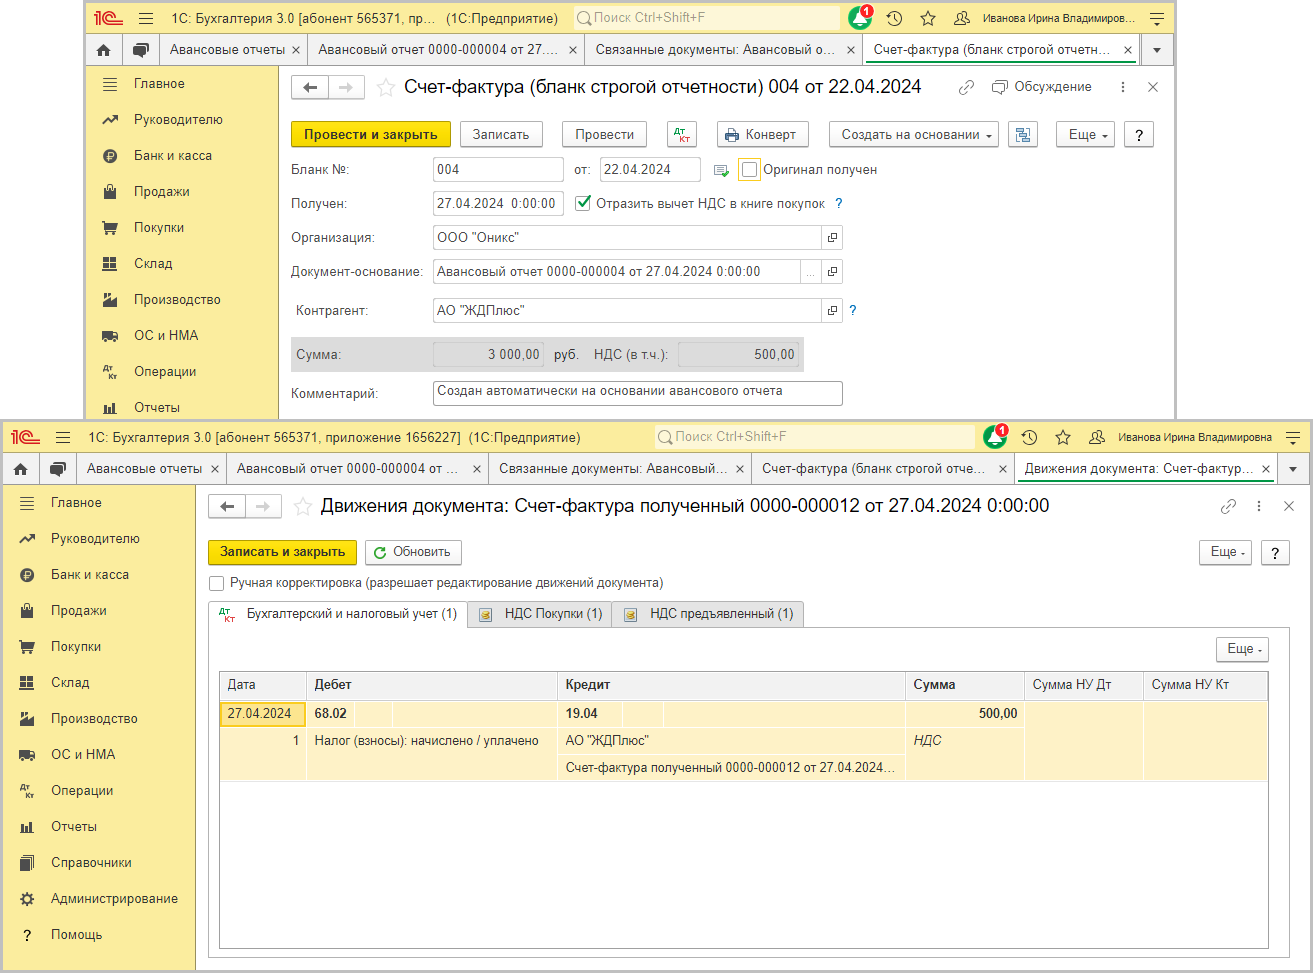Open three-dot menu in invoice form header
This screenshot has height=973, width=1313.
(1124, 87)
